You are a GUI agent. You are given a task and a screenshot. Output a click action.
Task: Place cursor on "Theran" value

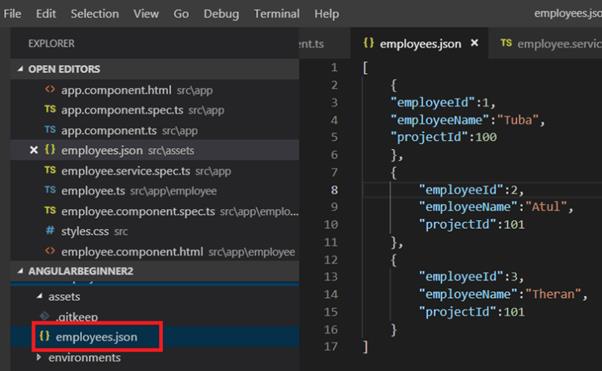553,294
